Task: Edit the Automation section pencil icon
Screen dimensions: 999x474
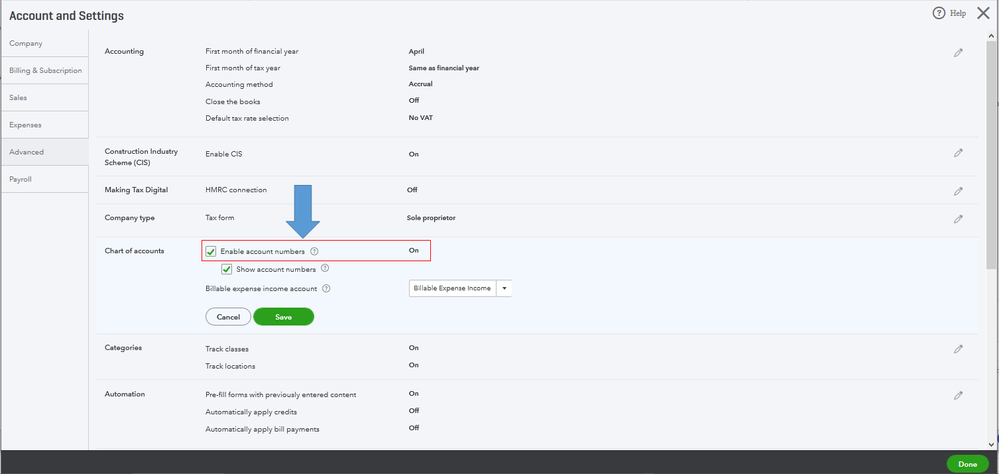Action: [958, 396]
